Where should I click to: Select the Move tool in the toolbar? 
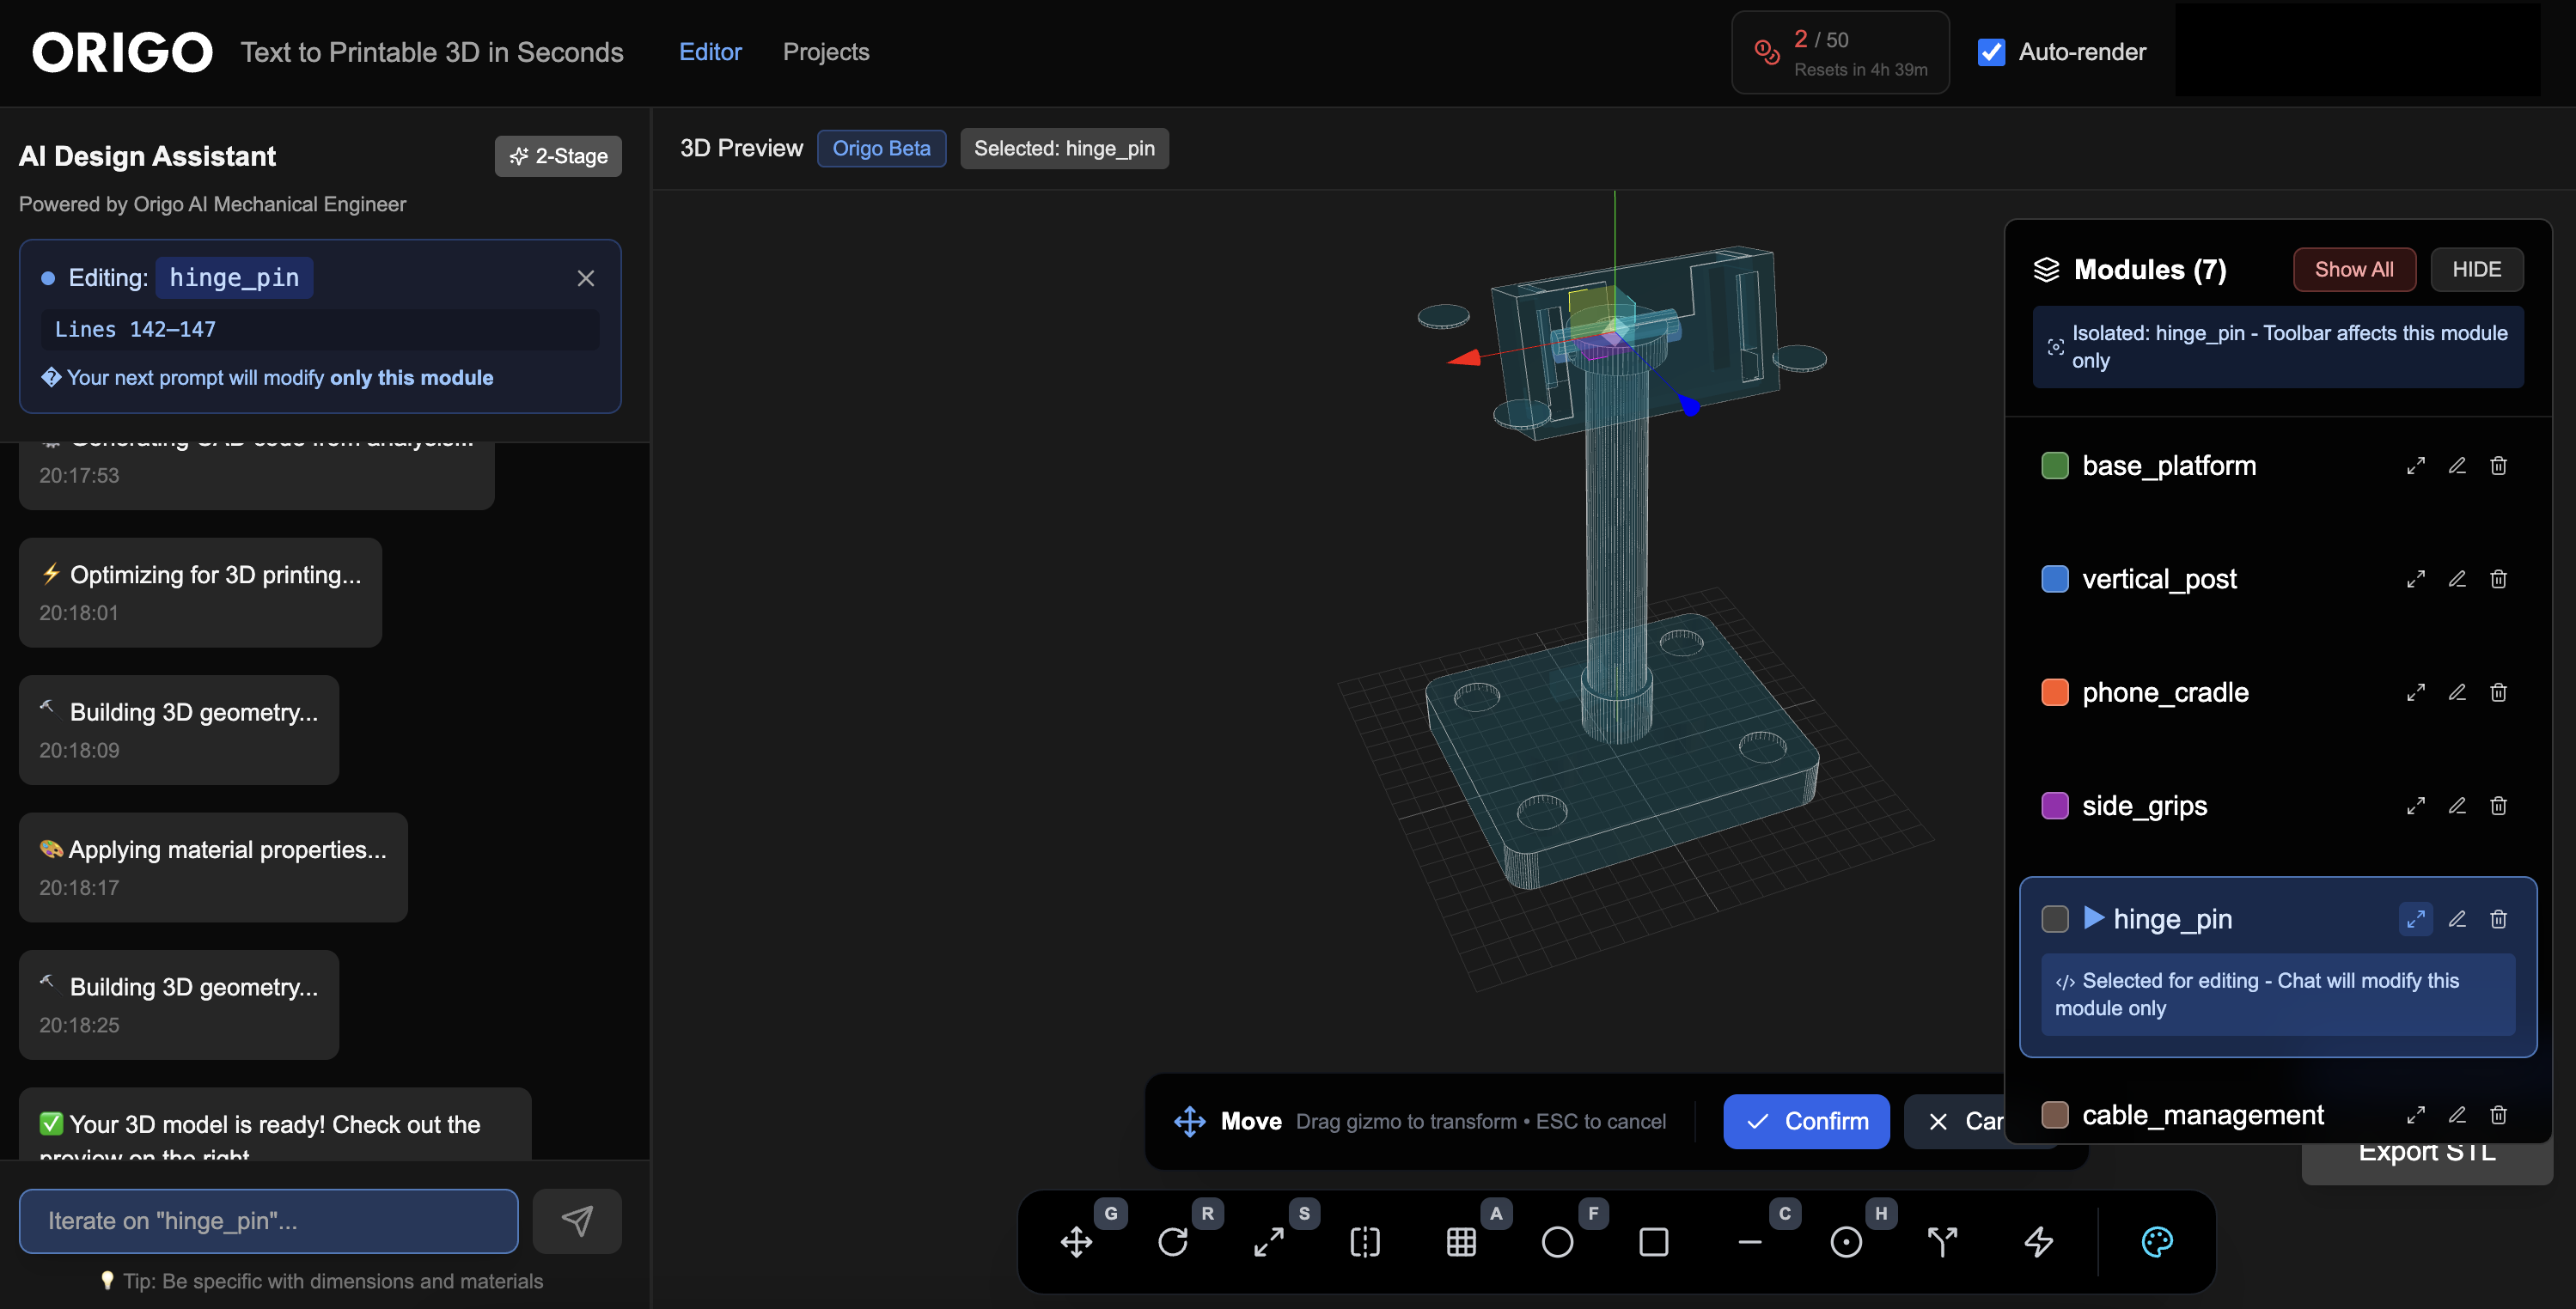click(x=1078, y=1242)
